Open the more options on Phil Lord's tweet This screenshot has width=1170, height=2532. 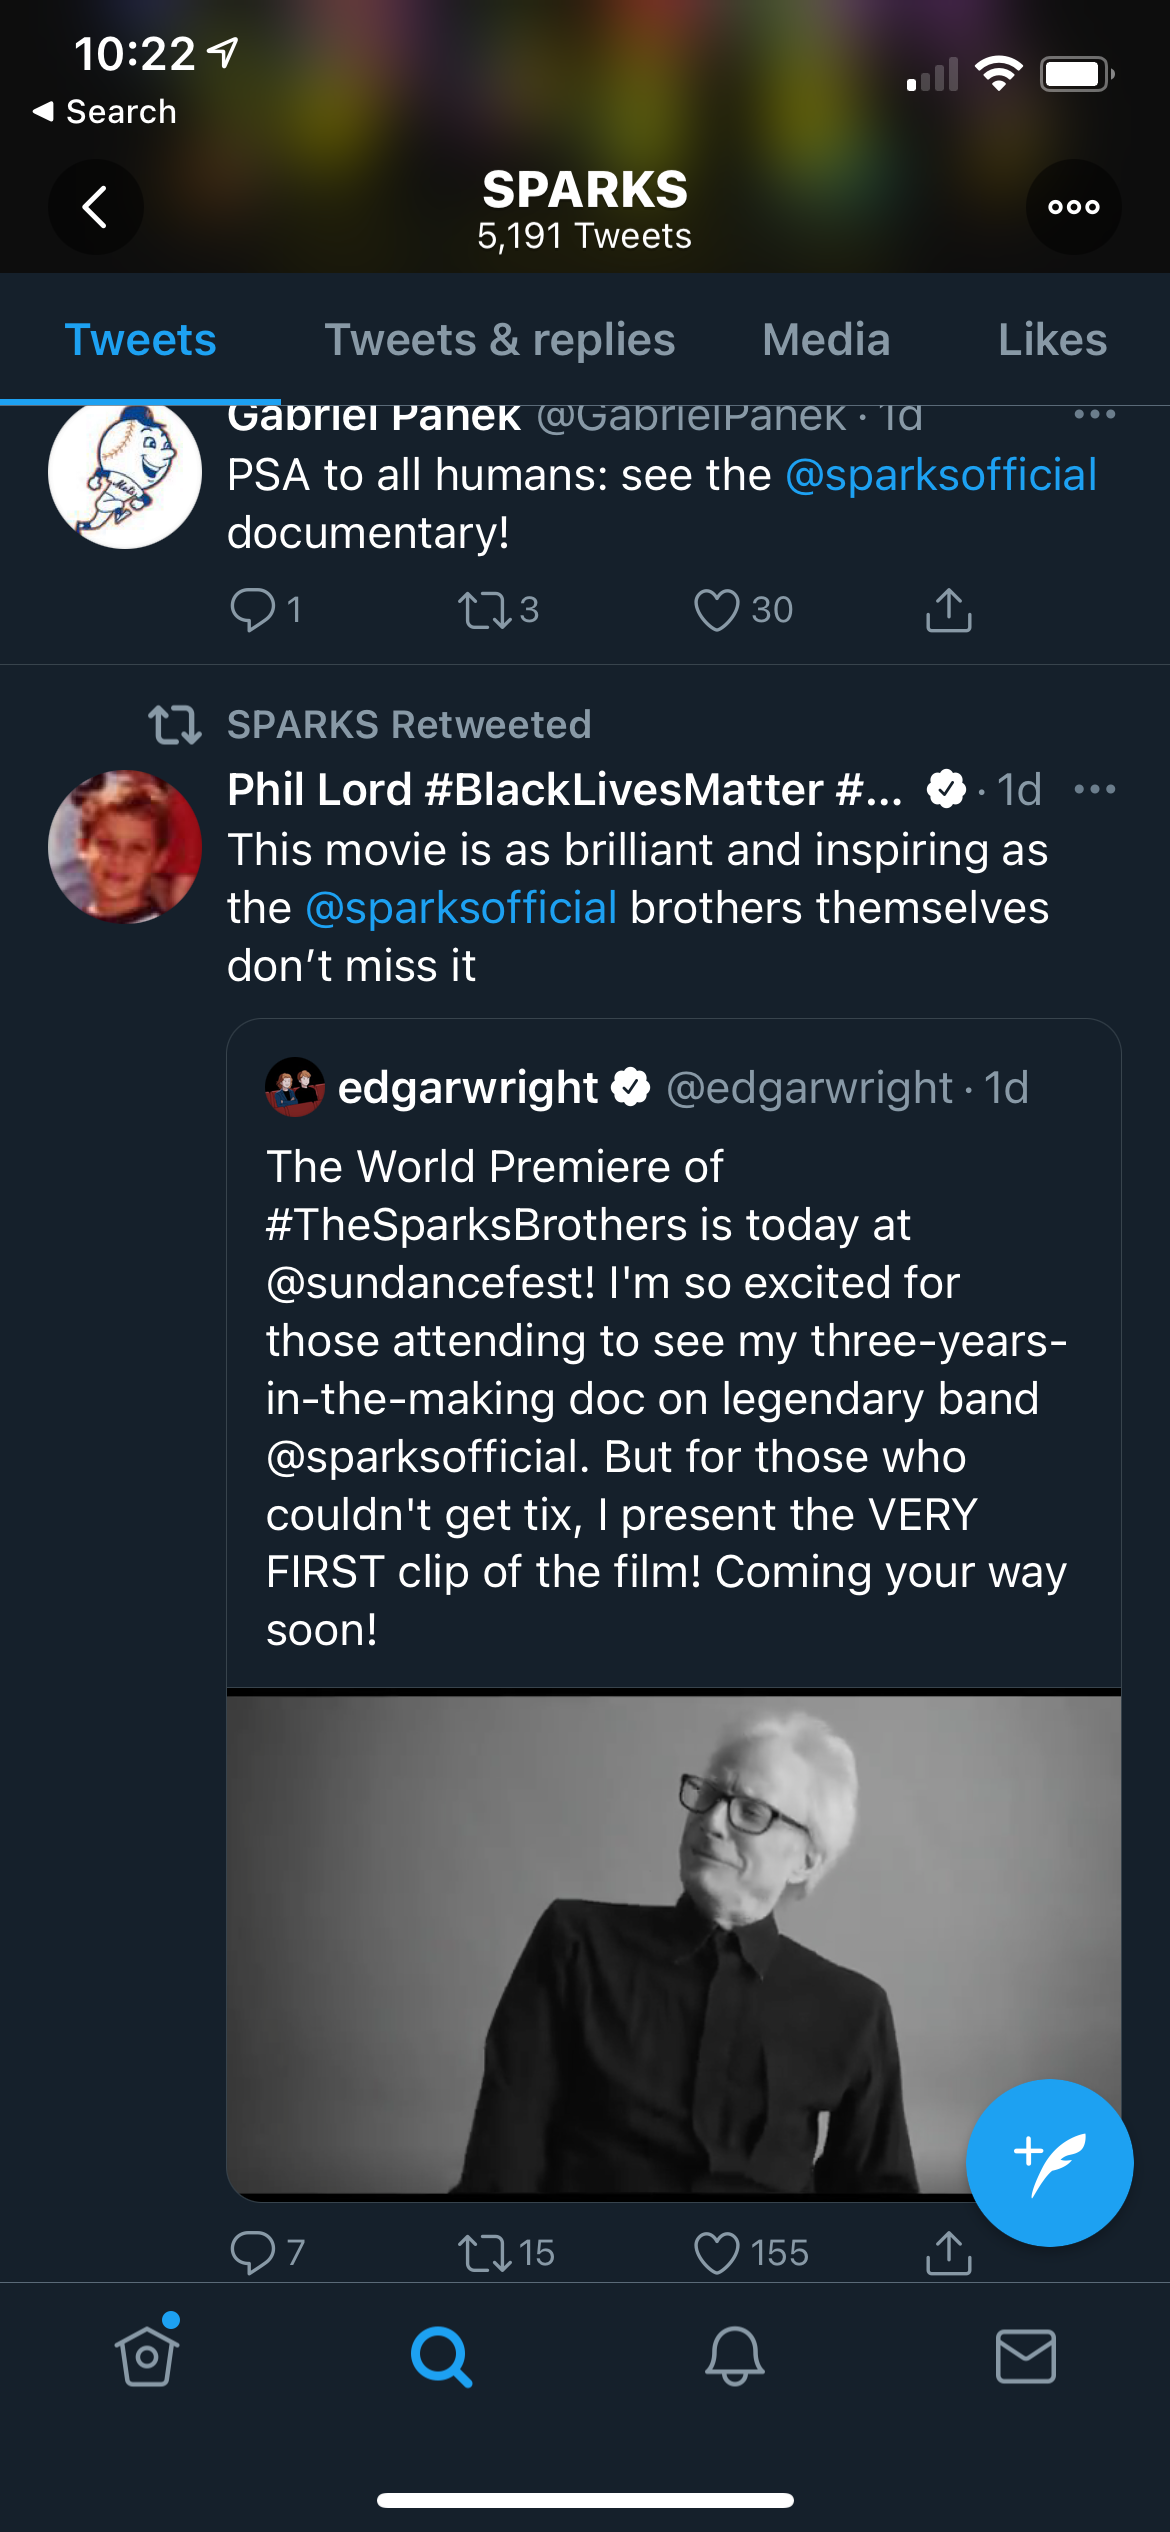click(x=1094, y=790)
